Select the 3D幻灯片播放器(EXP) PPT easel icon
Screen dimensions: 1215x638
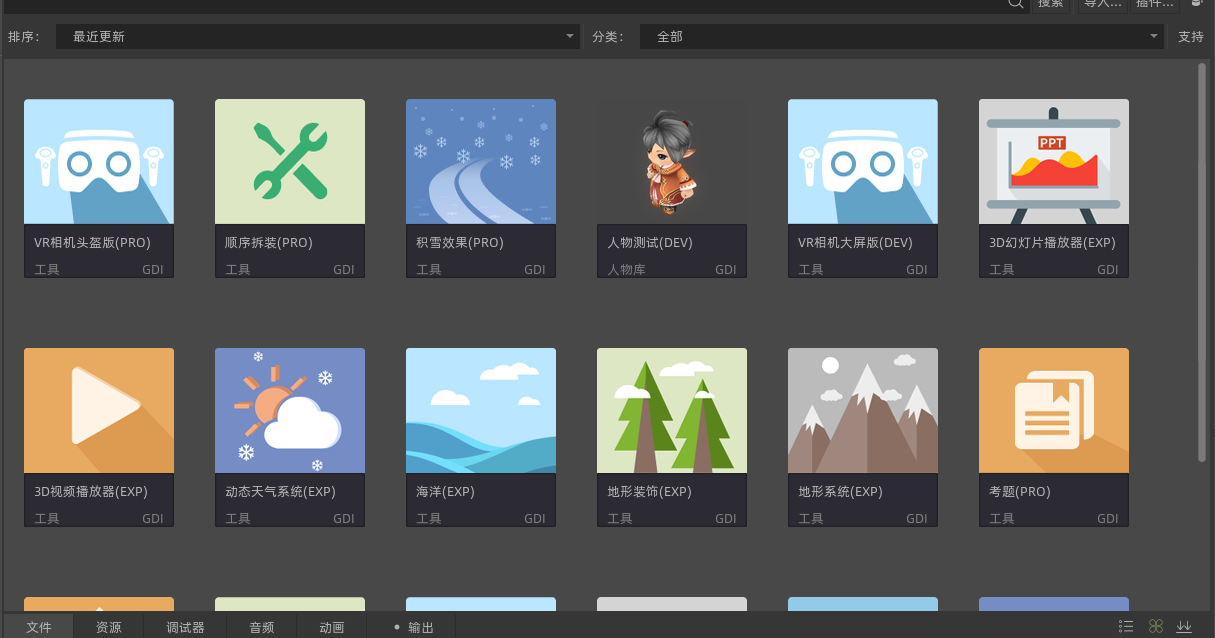(1054, 161)
